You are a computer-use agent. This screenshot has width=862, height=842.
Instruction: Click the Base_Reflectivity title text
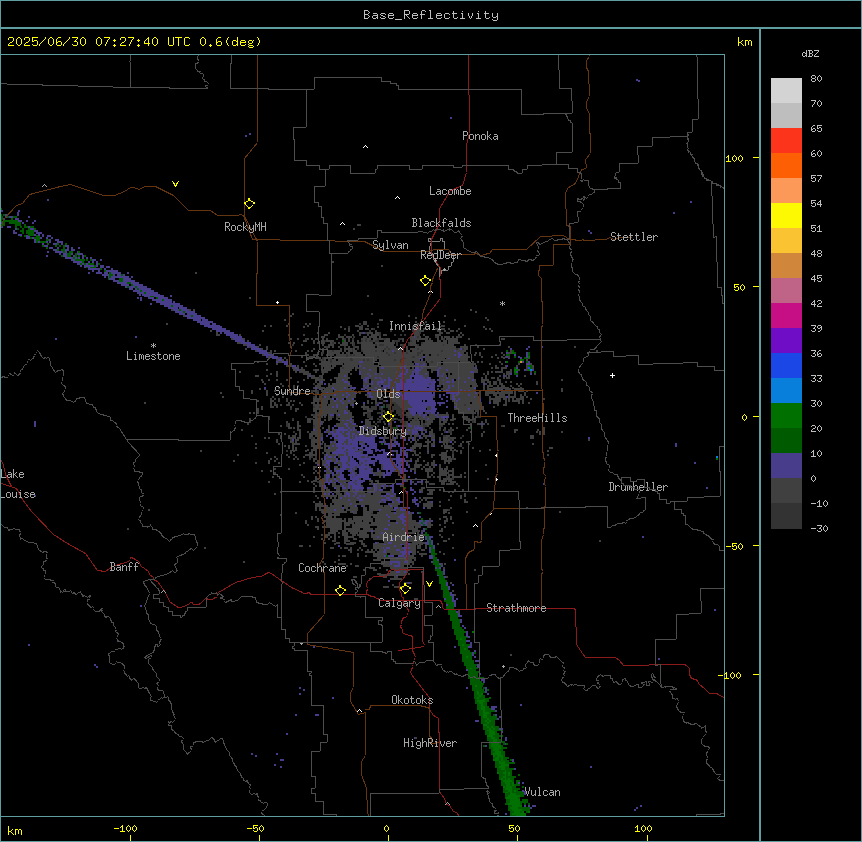pos(431,15)
